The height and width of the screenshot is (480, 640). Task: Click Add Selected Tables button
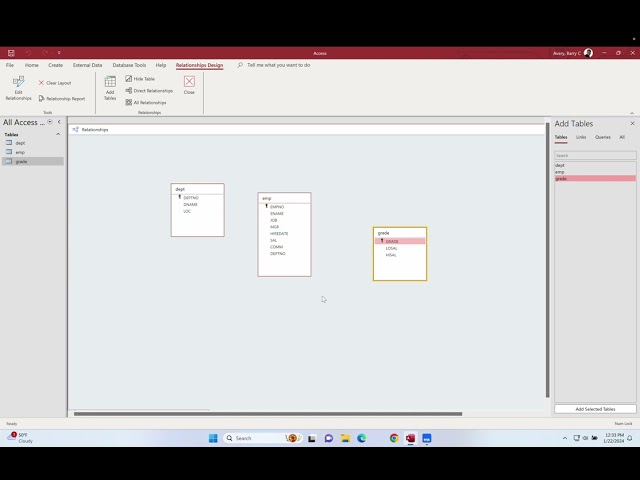pyautogui.click(x=595, y=409)
